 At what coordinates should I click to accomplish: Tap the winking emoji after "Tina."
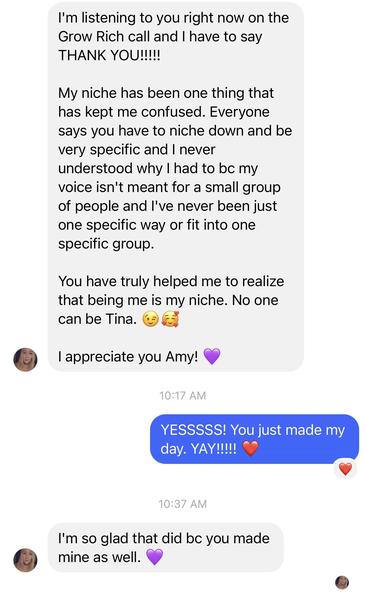tap(150, 319)
